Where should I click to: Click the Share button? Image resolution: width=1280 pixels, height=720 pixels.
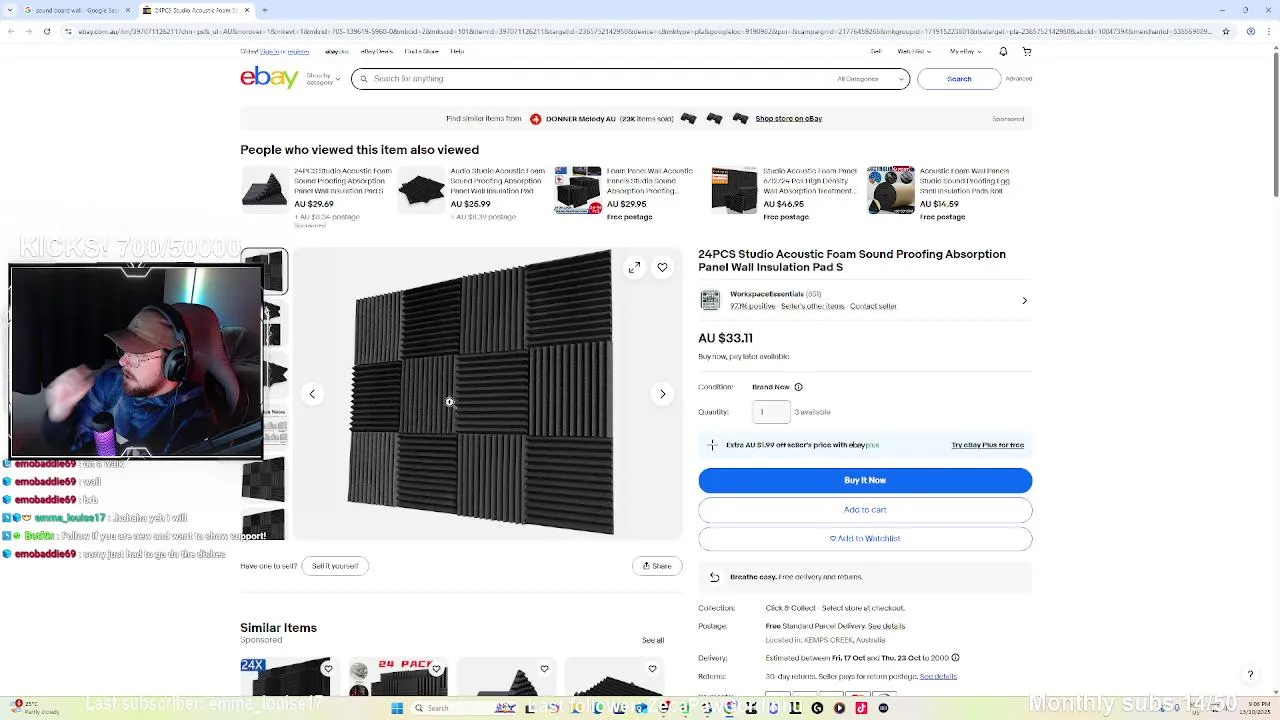(657, 566)
